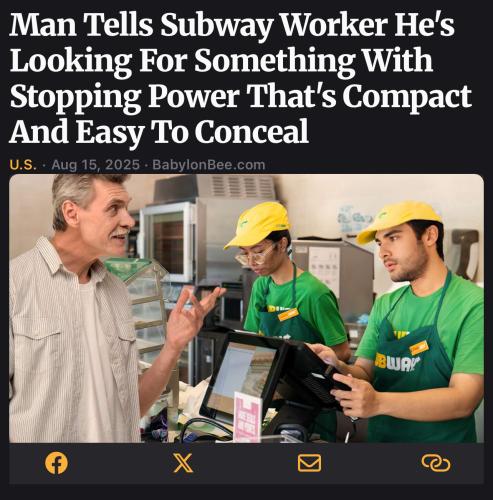Viewport: 493px width, 500px height.
Task: Tap the X logo in the share bar
Action: coord(183,463)
